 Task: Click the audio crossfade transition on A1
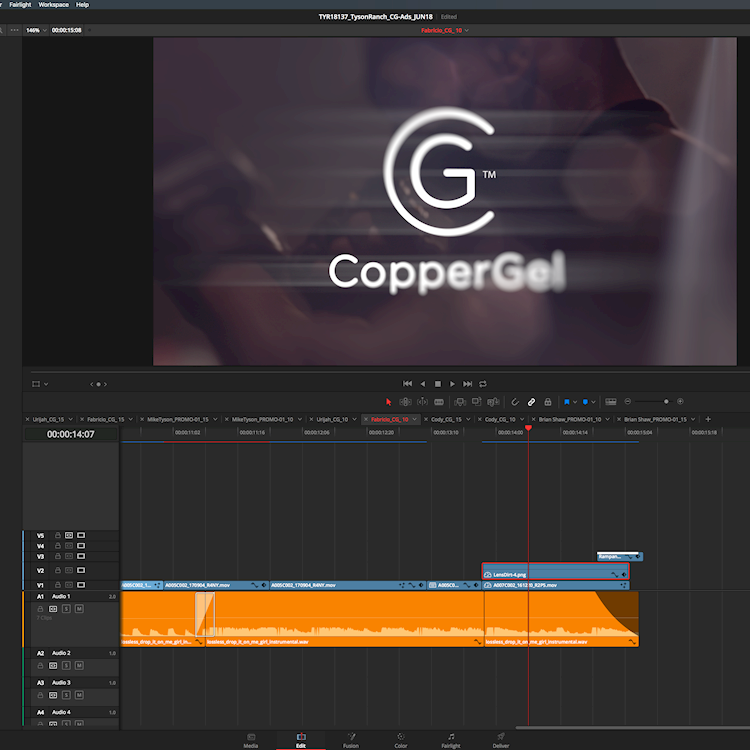tap(205, 614)
